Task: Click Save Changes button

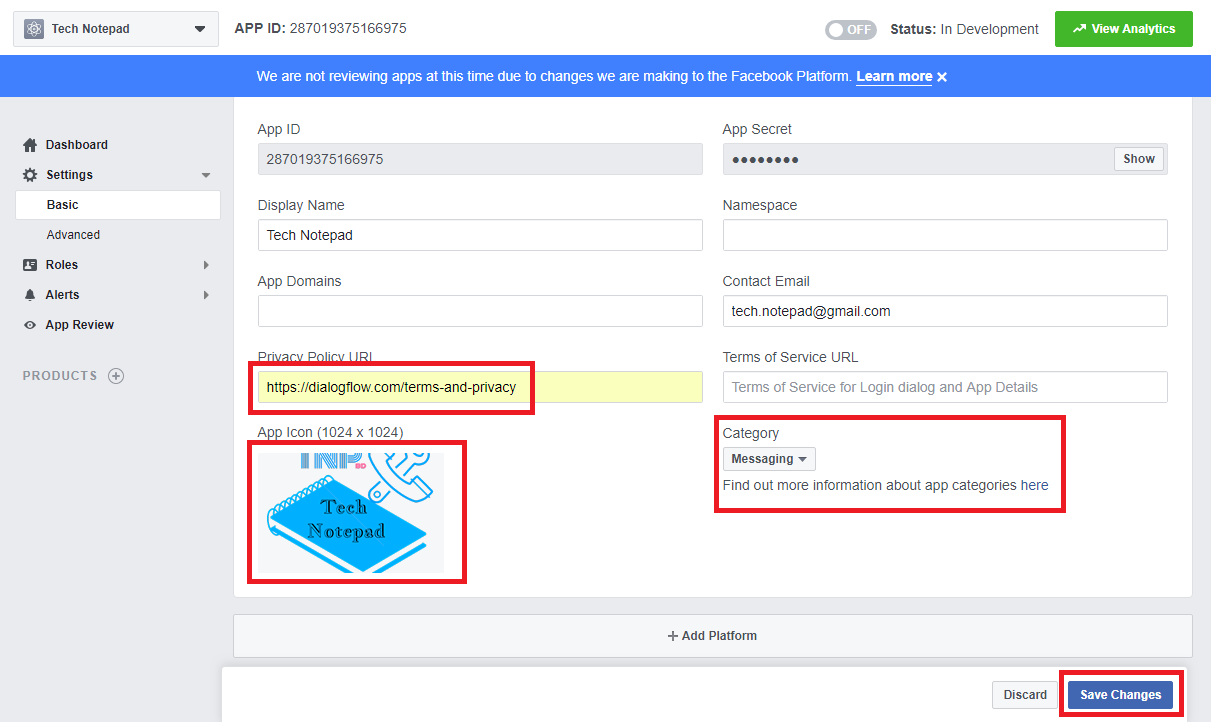Action: pos(1120,695)
